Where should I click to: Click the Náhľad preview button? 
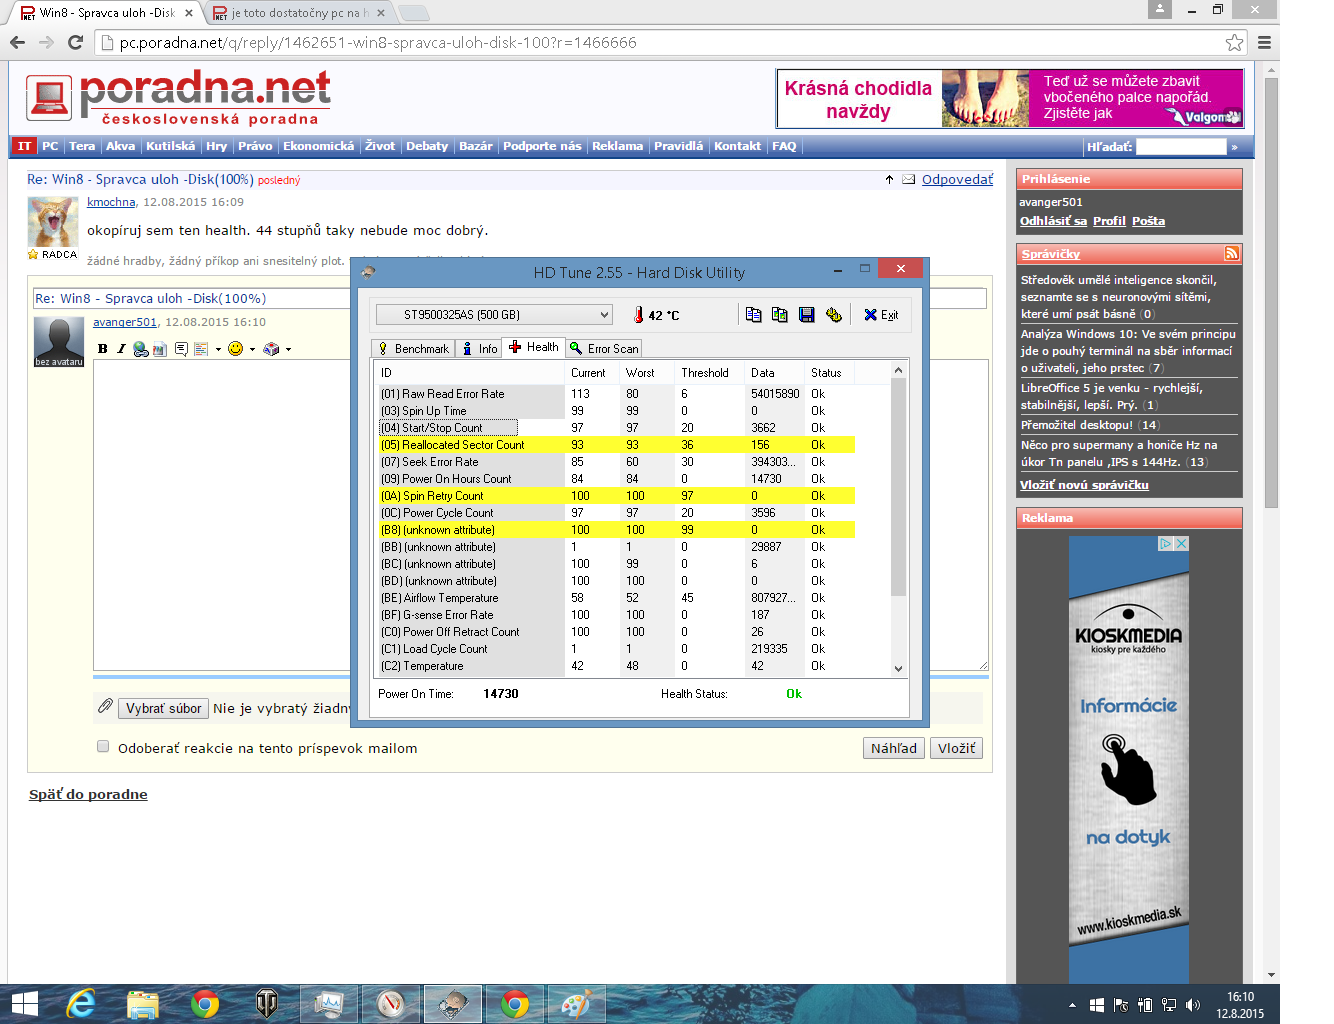coord(894,748)
